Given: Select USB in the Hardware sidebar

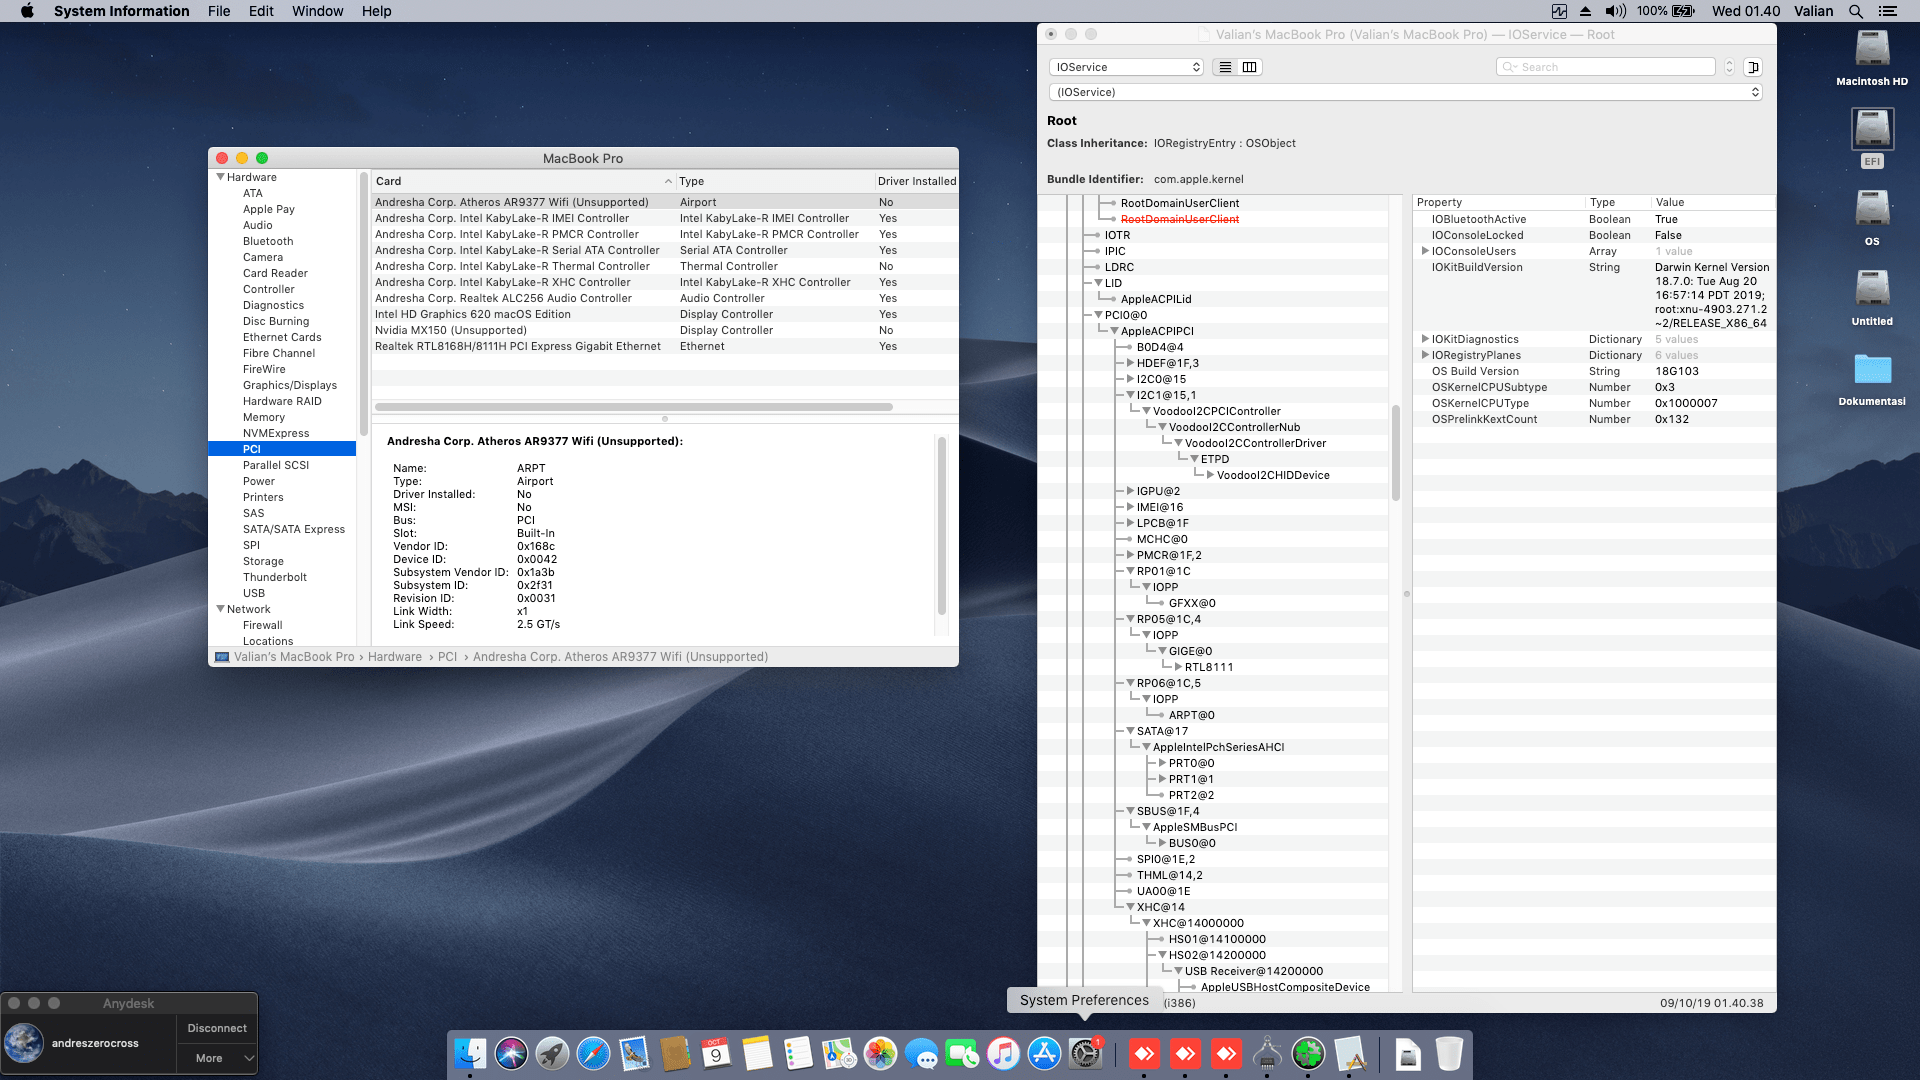Looking at the screenshot, I should coord(254,593).
